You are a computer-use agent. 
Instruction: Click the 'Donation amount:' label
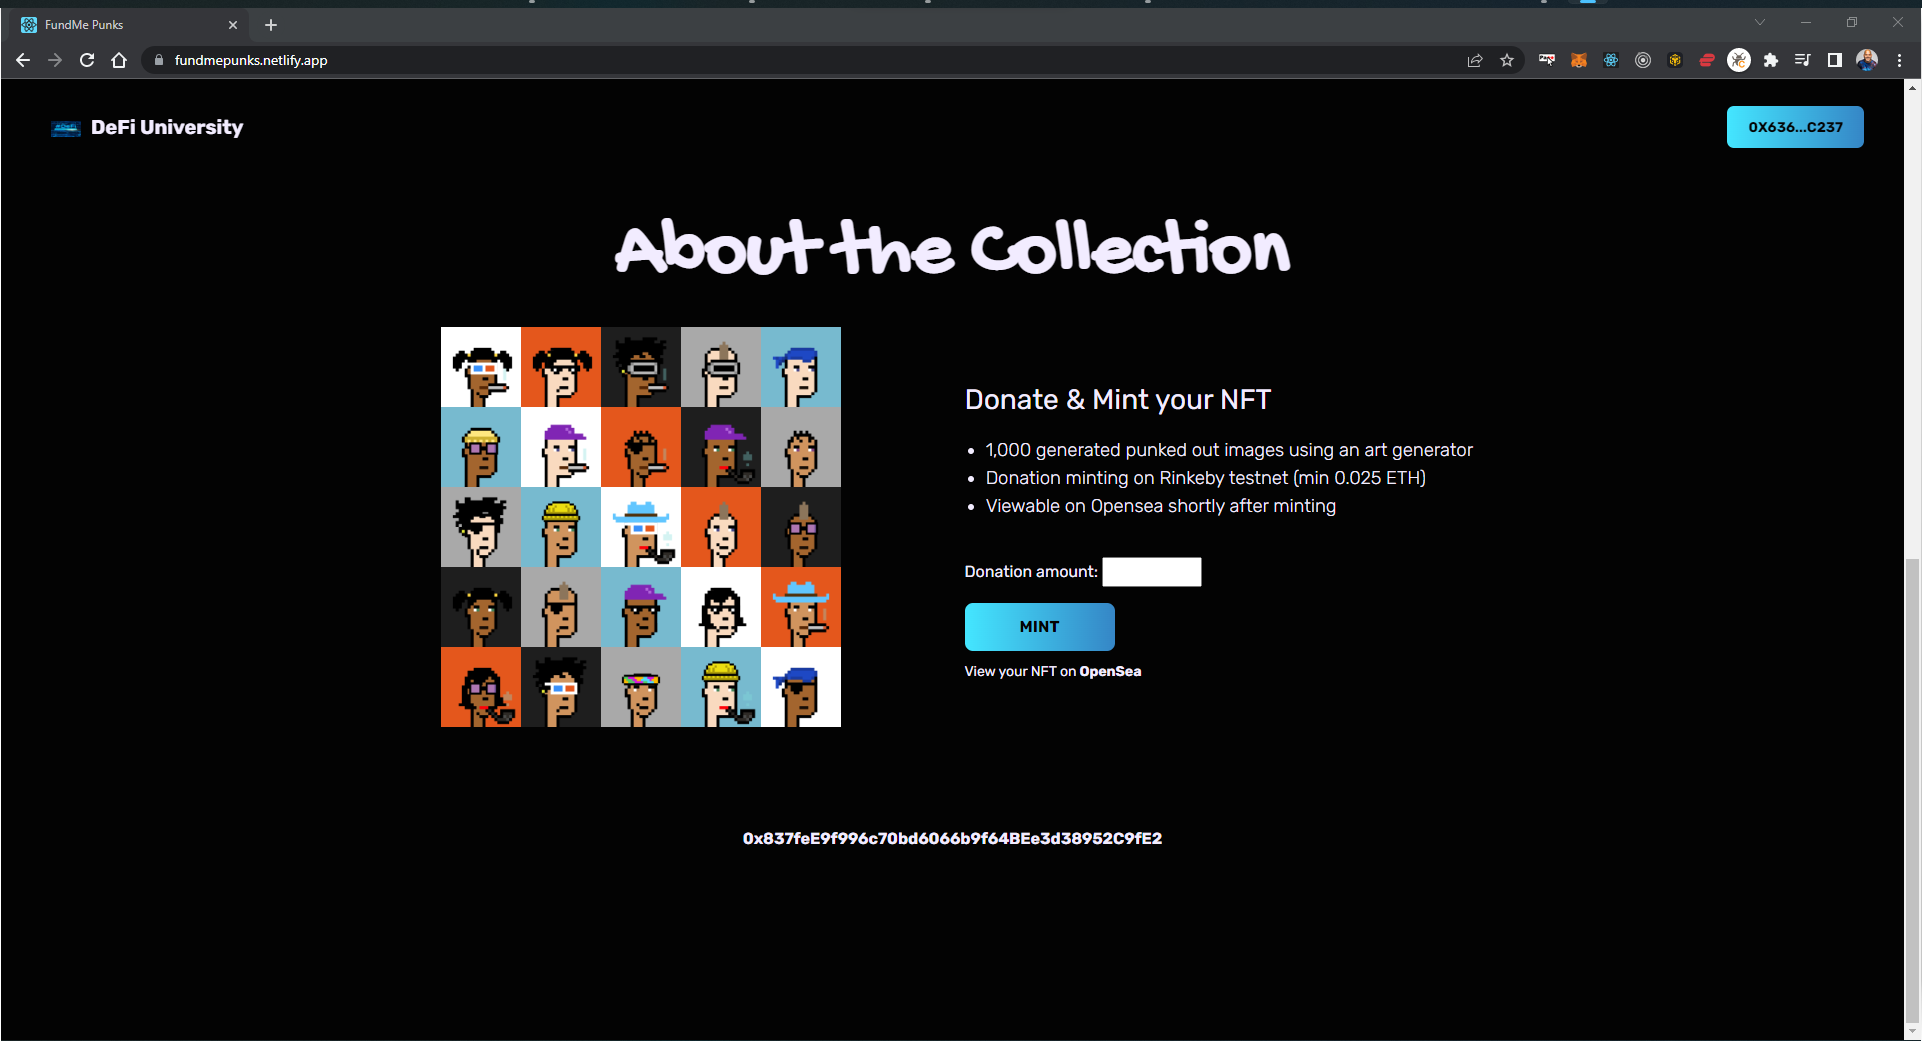[1031, 572]
